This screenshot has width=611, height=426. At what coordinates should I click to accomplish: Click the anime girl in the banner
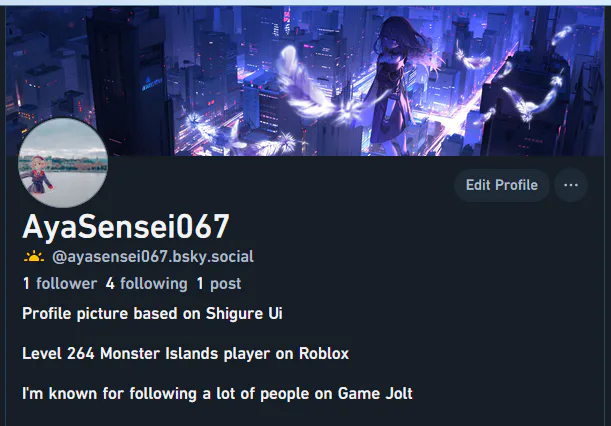pyautogui.click(x=396, y=84)
